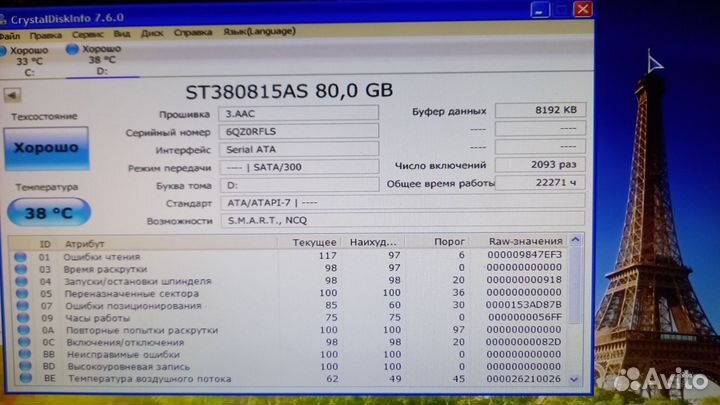
Task: Select the Ошибки чтения attribute text
Action: [x=101, y=257]
